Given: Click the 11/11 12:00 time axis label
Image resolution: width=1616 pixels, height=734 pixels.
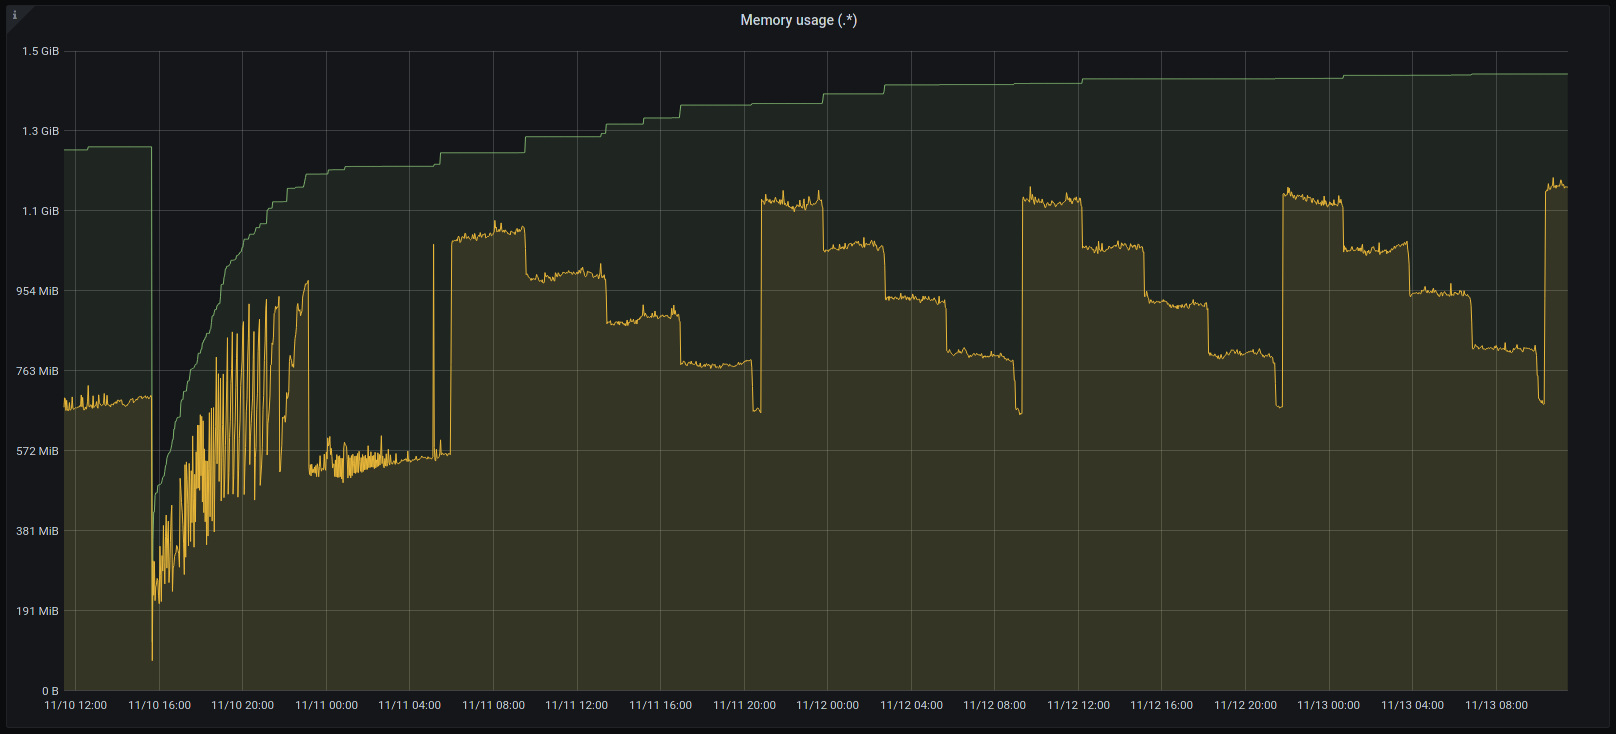Looking at the screenshot, I should [x=577, y=705].
